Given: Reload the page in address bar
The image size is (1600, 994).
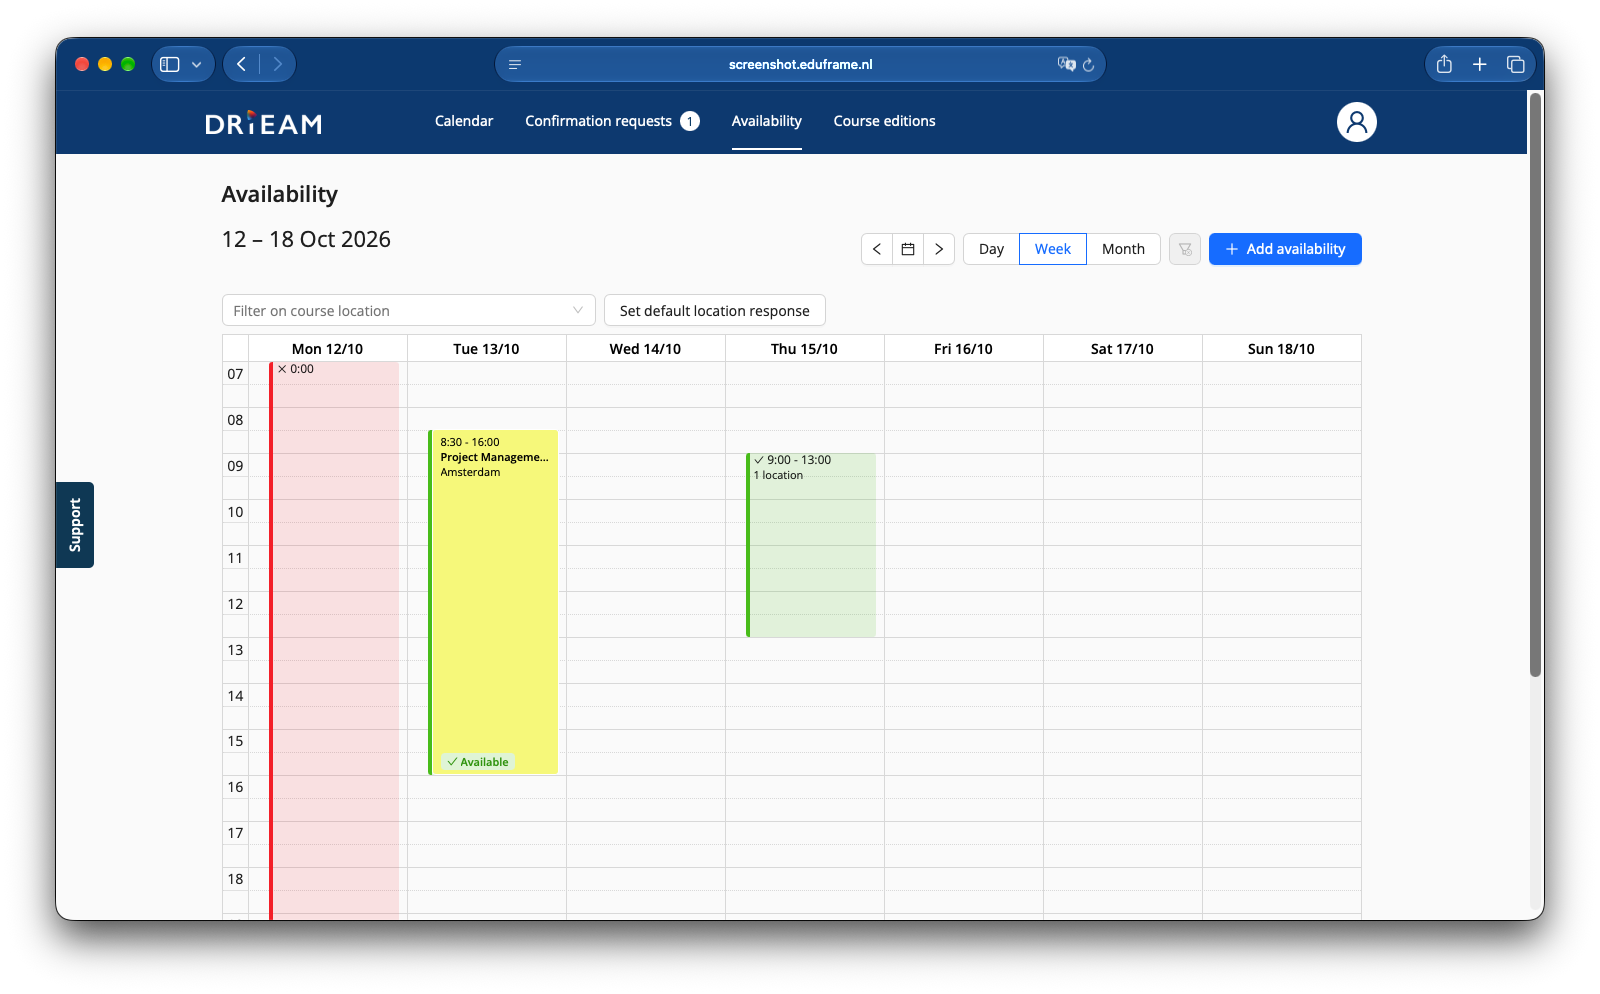Looking at the screenshot, I should coord(1088,64).
